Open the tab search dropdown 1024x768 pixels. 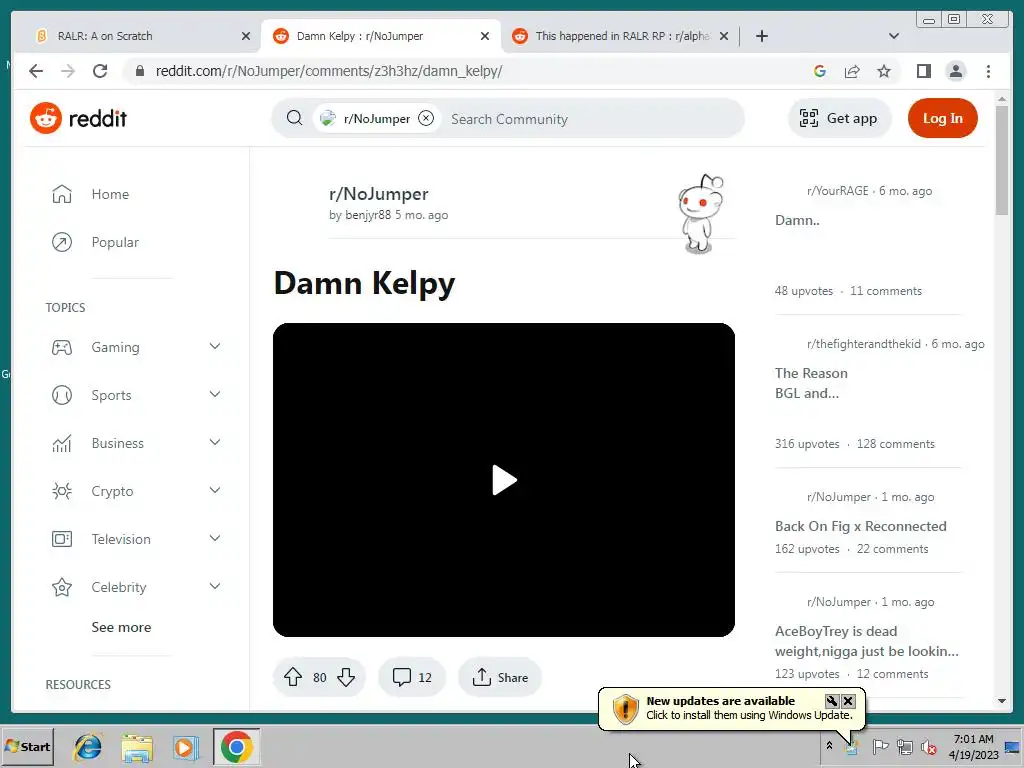[894, 36]
